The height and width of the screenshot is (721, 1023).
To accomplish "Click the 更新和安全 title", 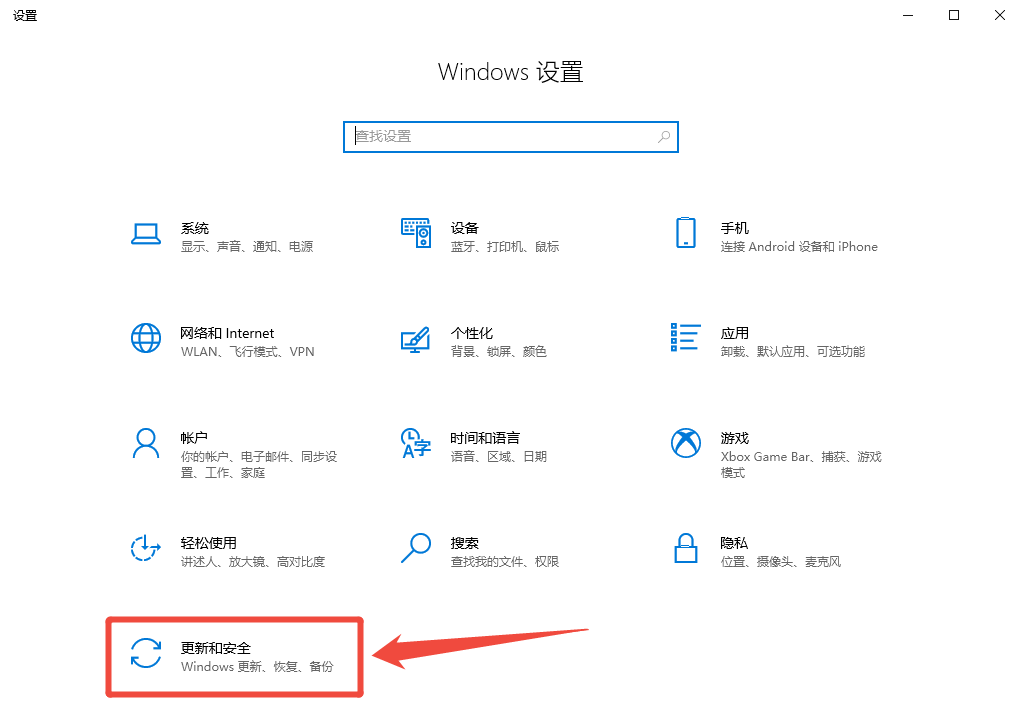I will coord(216,648).
